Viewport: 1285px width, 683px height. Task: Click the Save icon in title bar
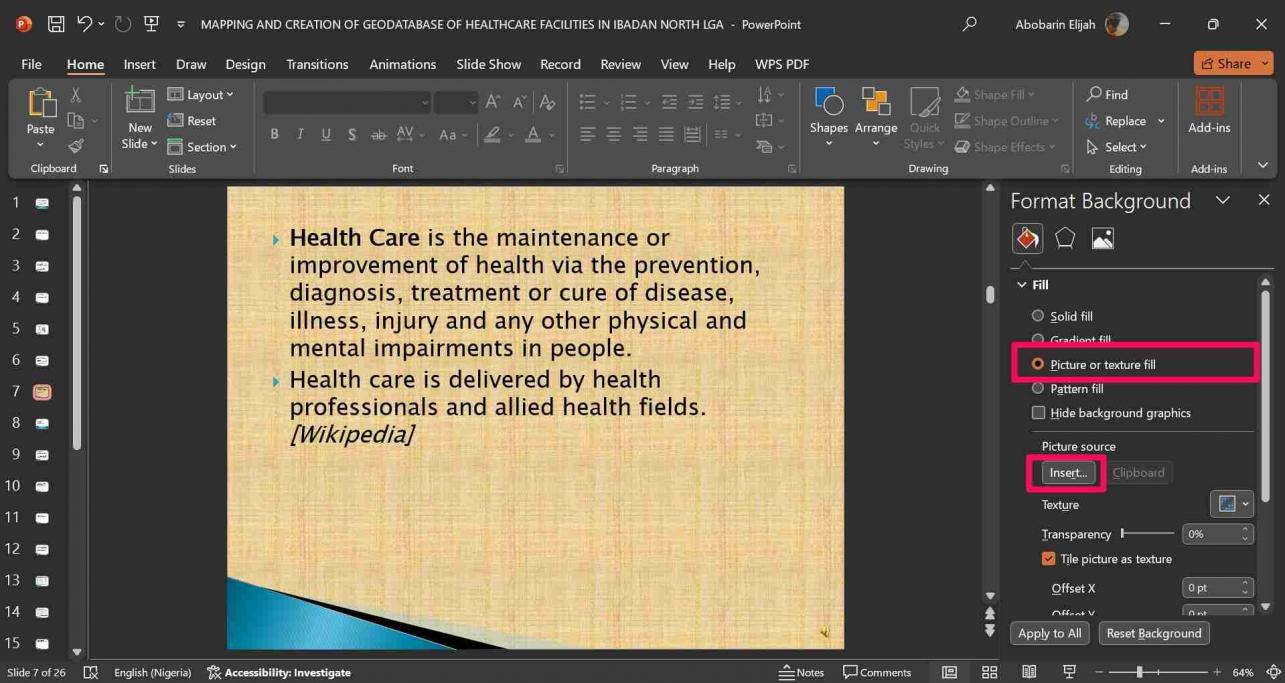point(56,24)
